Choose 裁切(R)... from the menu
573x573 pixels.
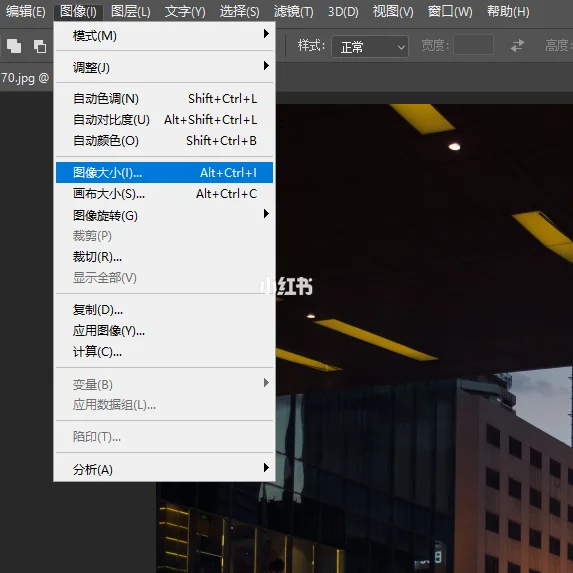164,257
